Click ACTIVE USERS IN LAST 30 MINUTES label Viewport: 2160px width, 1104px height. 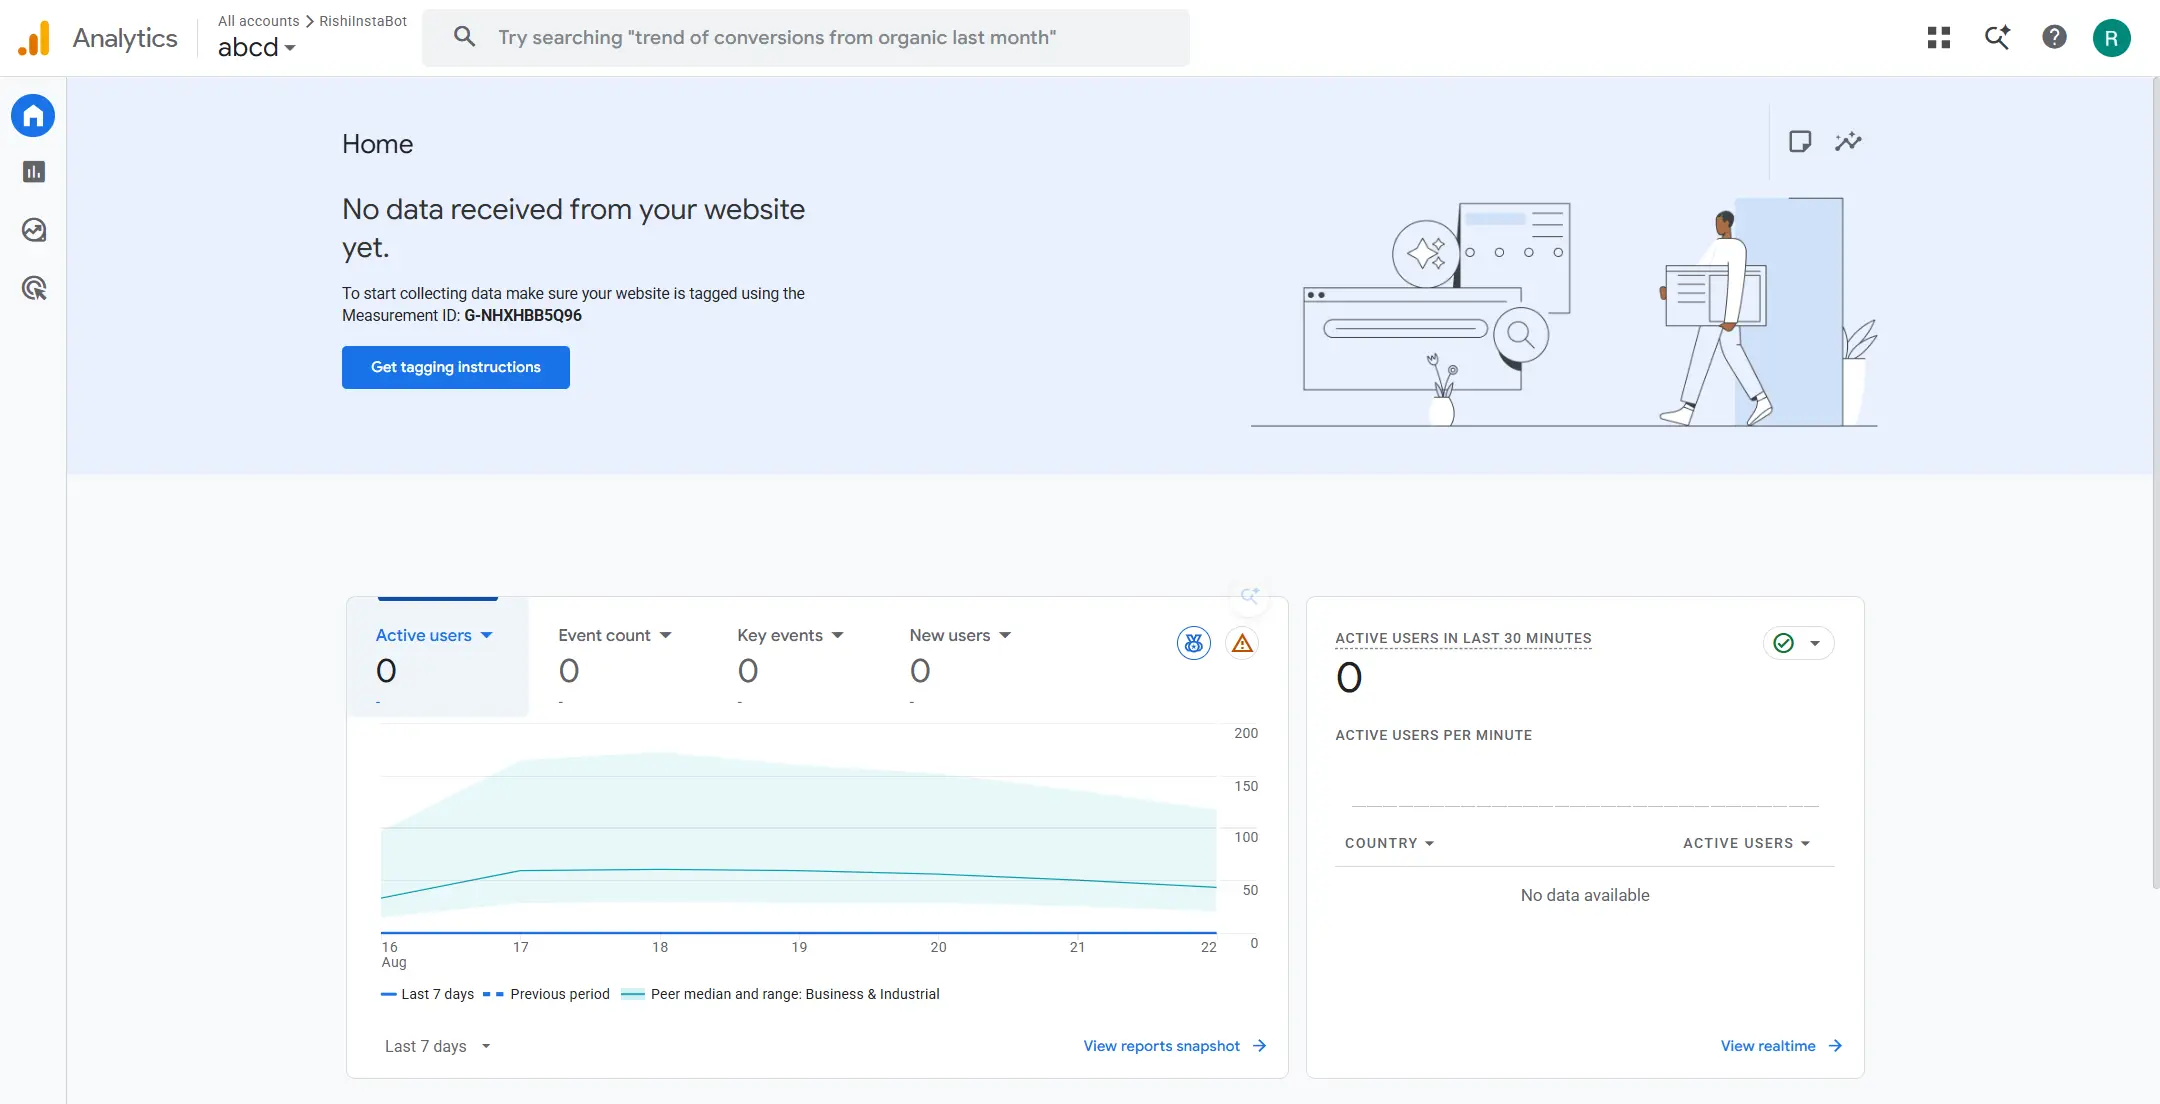click(1463, 638)
